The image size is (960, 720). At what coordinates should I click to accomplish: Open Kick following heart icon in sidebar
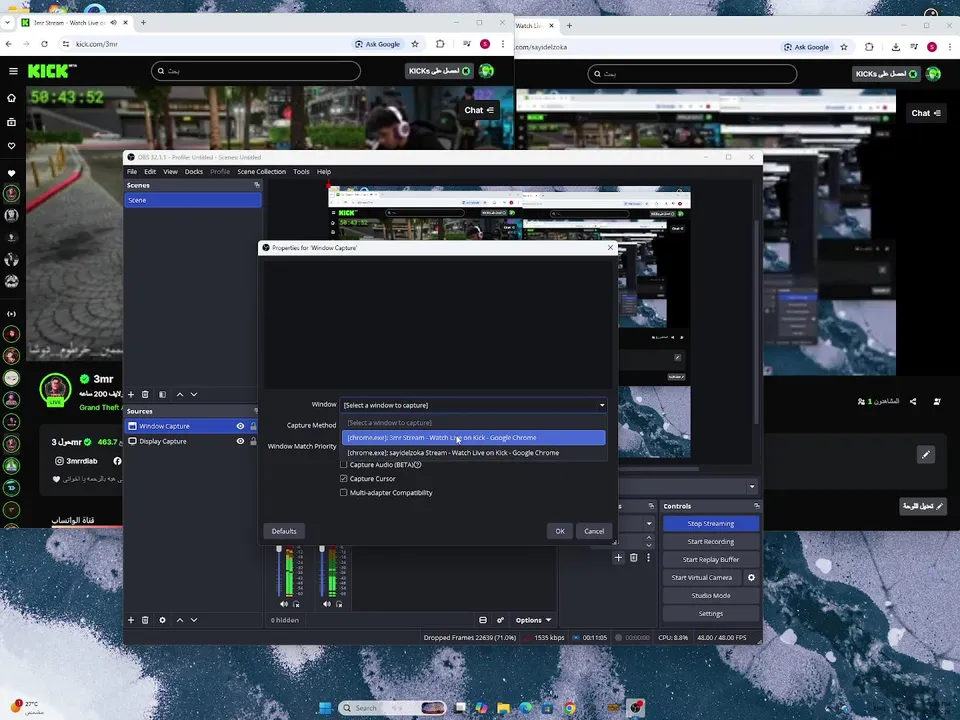(x=11, y=146)
